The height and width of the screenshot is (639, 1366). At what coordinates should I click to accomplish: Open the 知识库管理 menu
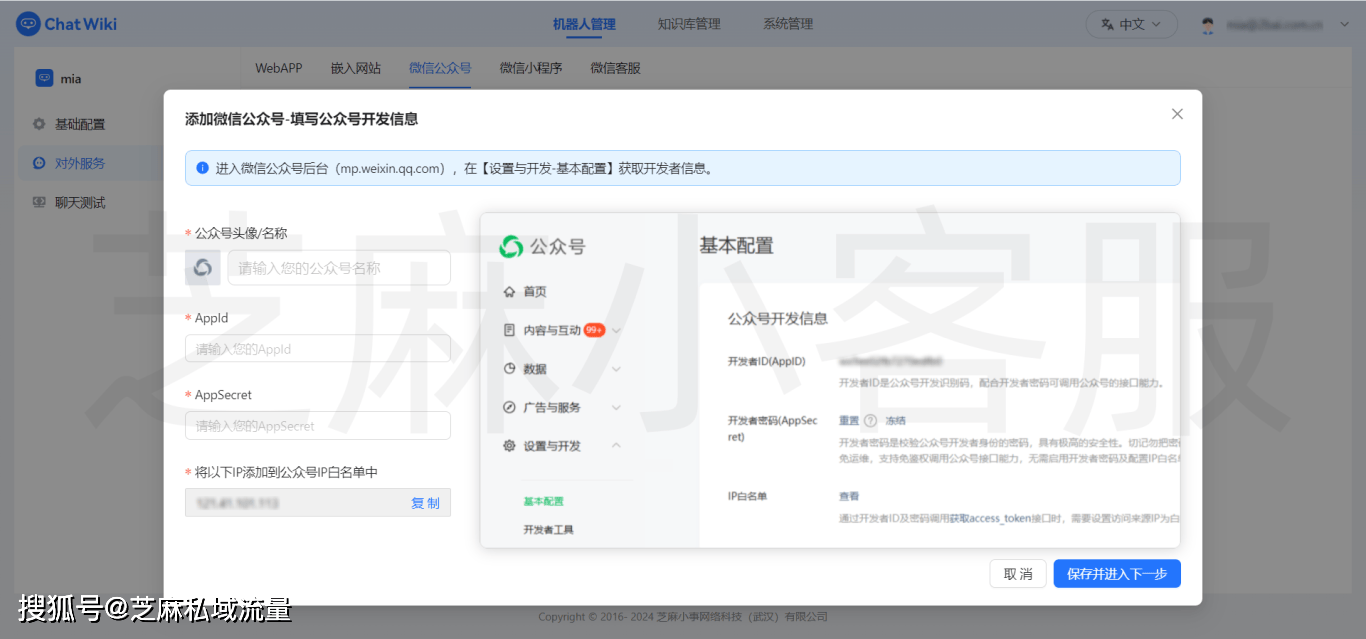pyautogui.click(x=688, y=23)
